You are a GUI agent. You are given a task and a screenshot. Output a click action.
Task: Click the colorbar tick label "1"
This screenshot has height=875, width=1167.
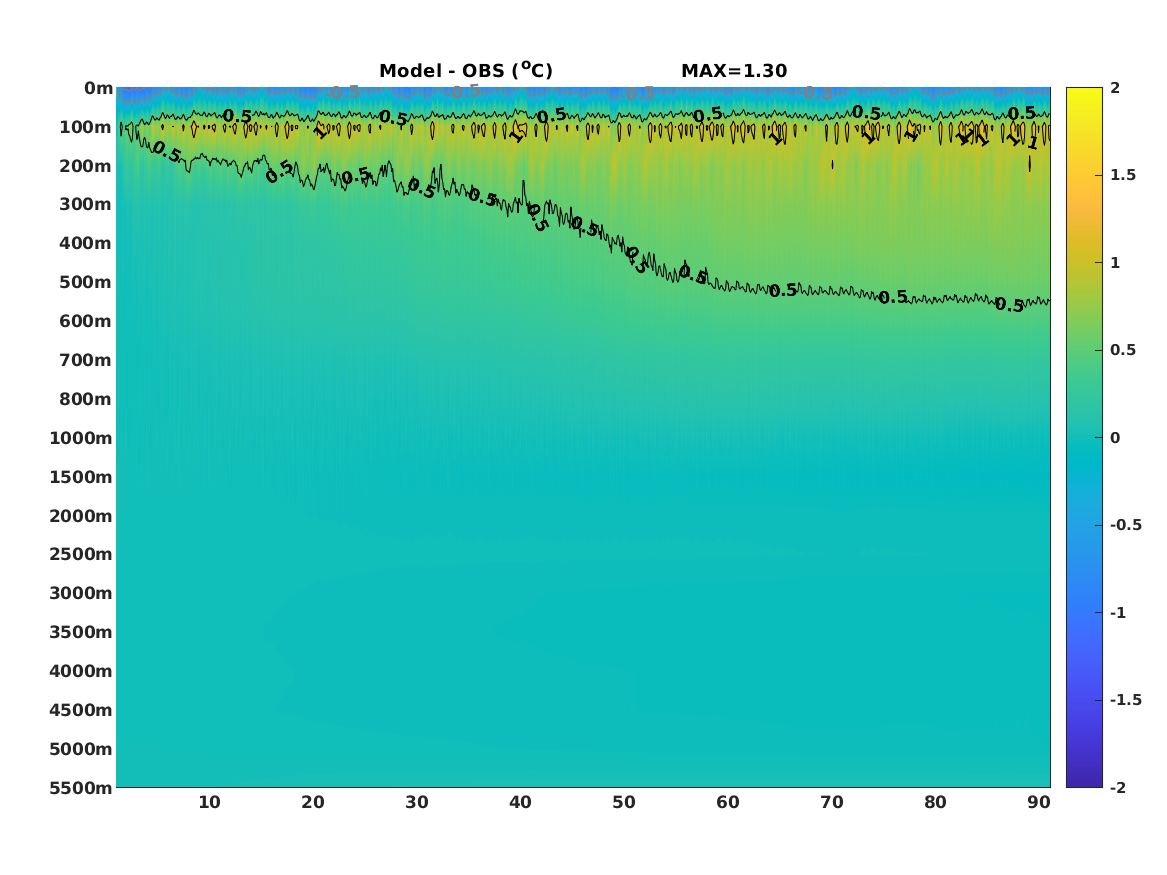pyautogui.click(x=1115, y=263)
